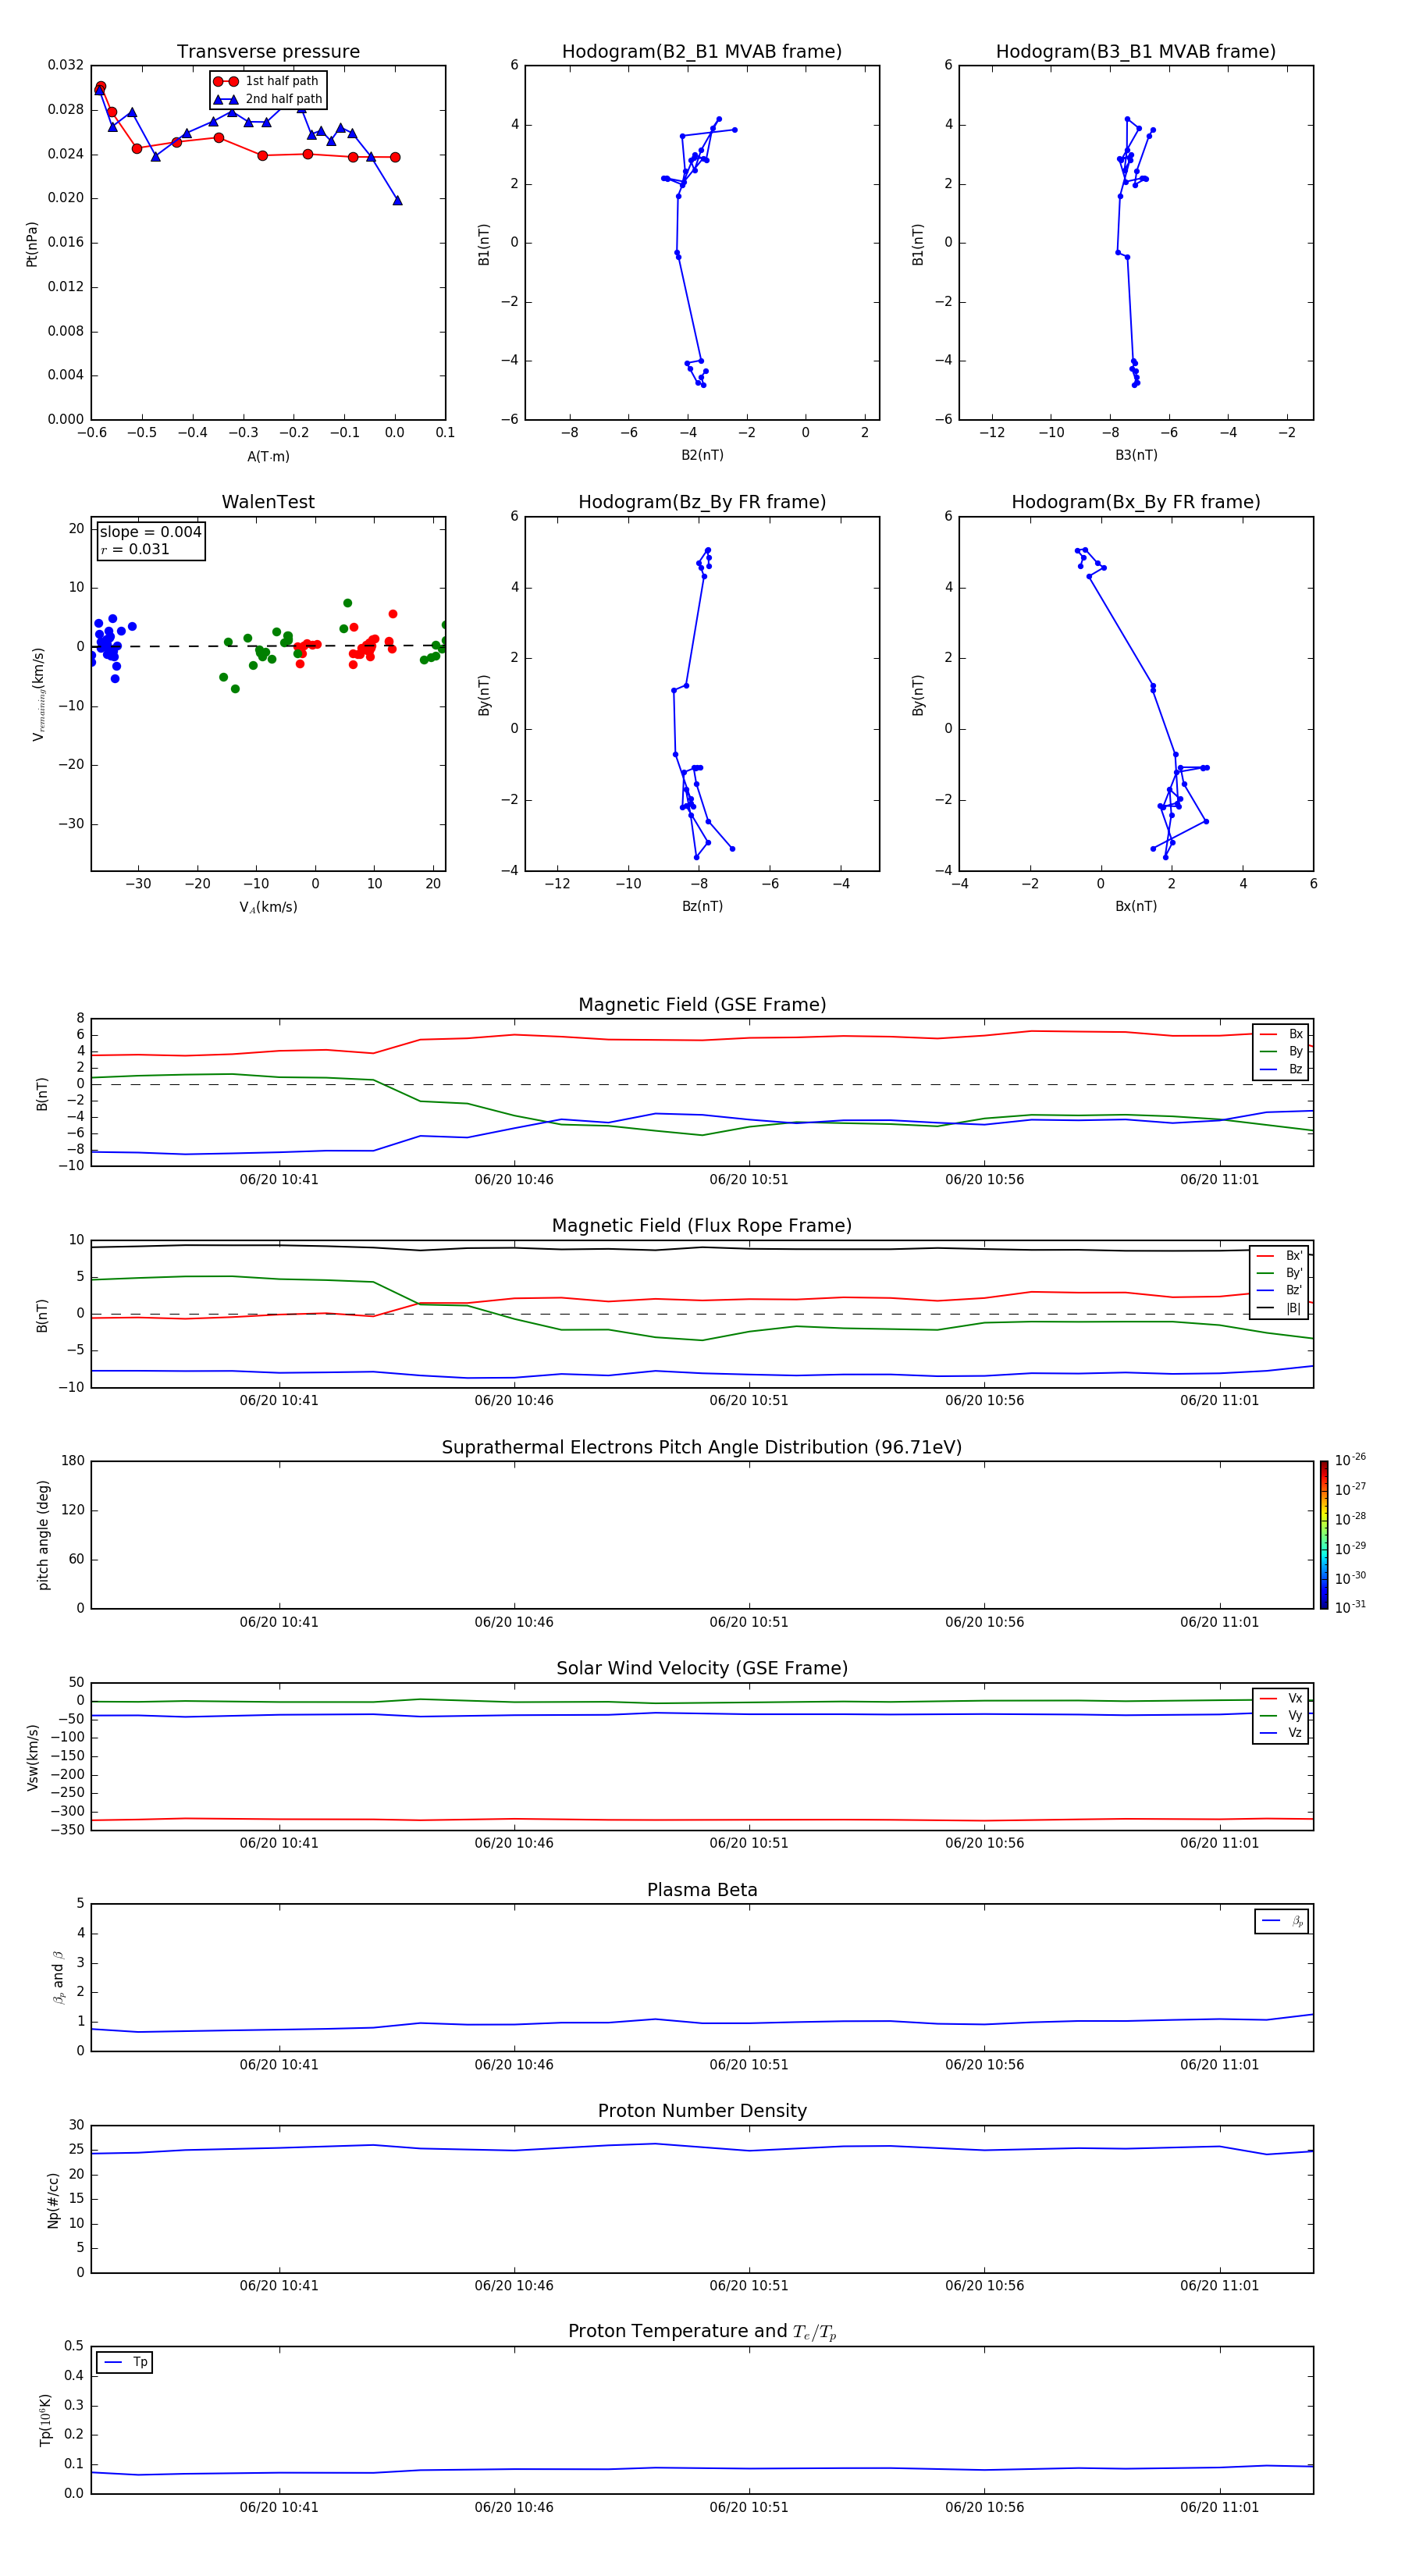Click the Hodogram(Bz_By FR frame) title
The width and height of the screenshot is (1405, 2576).
(702, 502)
